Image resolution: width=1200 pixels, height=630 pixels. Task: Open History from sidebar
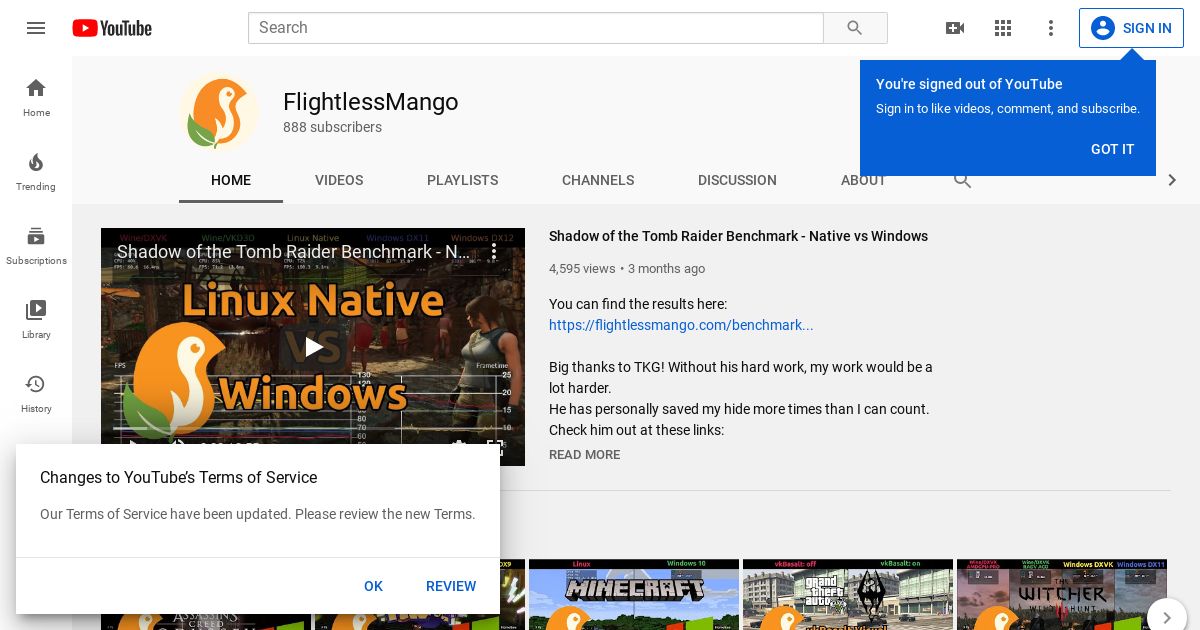36,393
